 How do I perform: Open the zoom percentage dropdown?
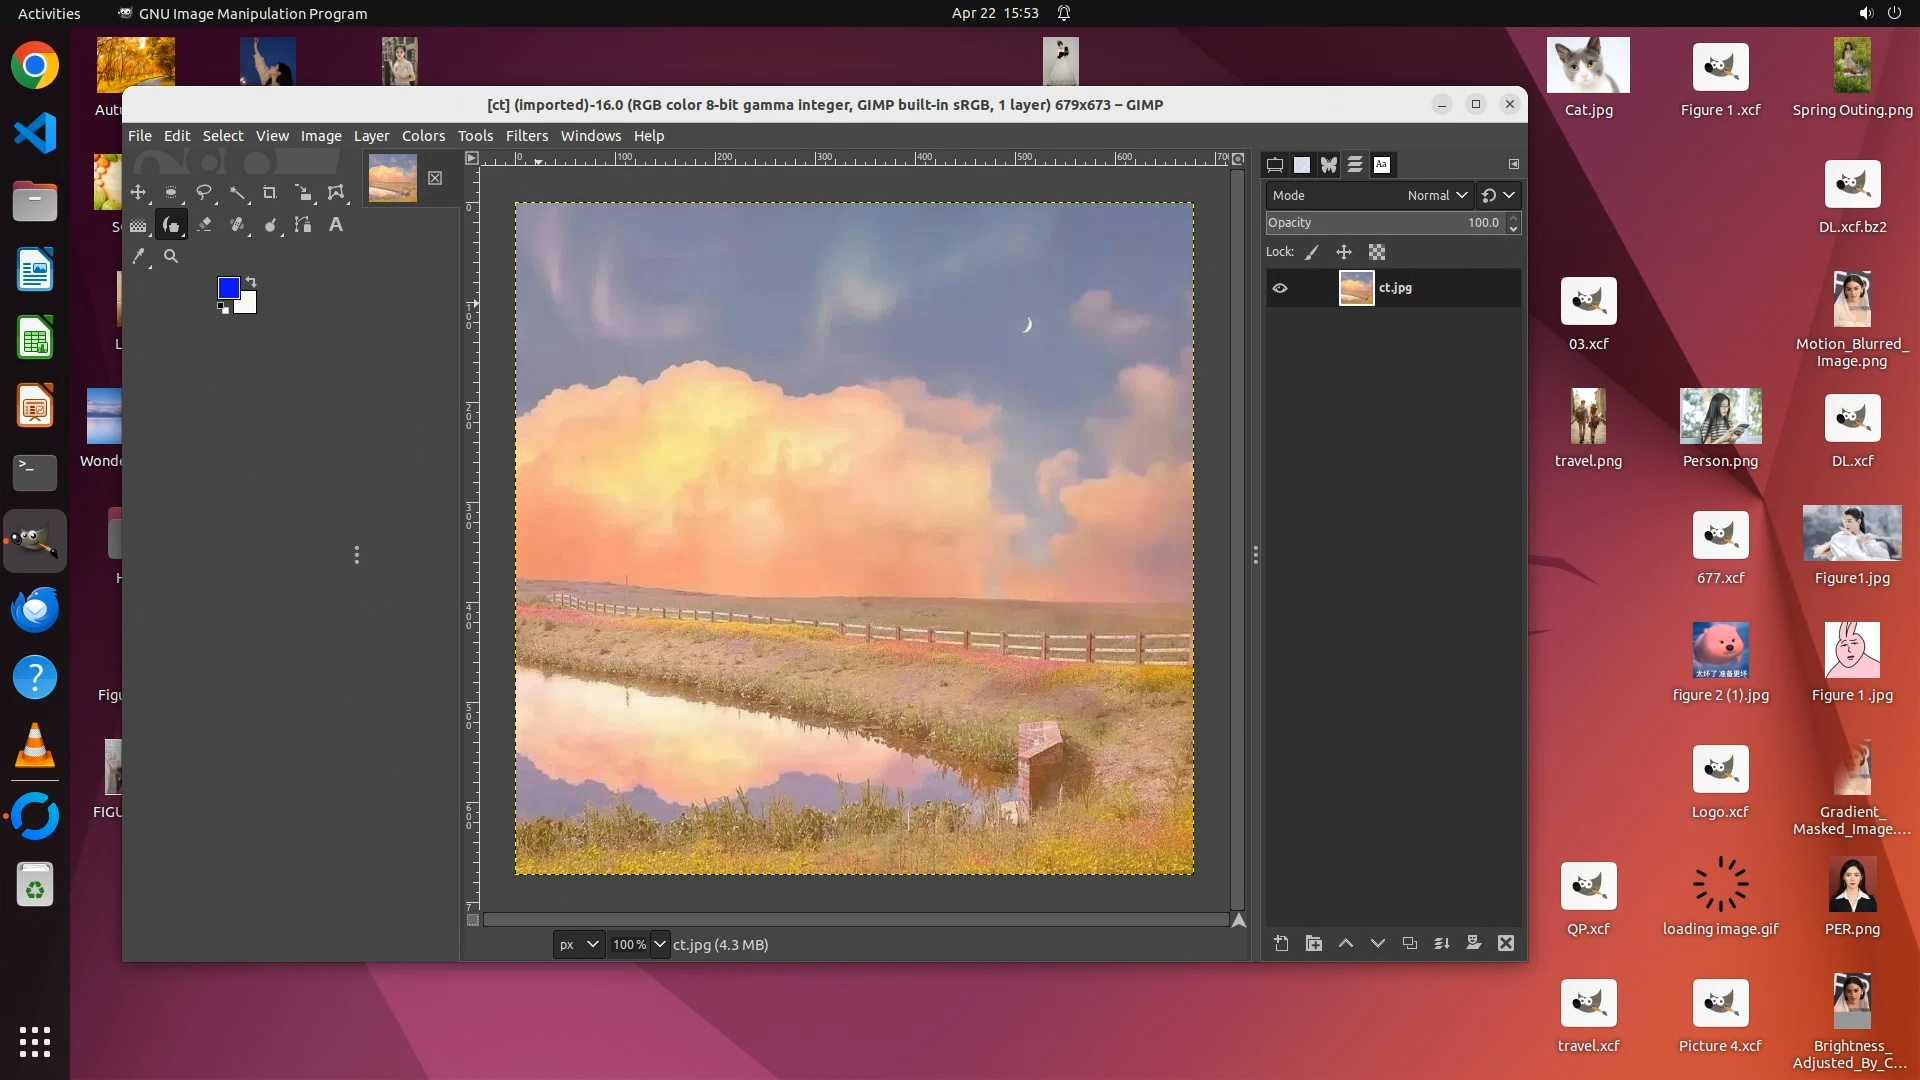(659, 944)
